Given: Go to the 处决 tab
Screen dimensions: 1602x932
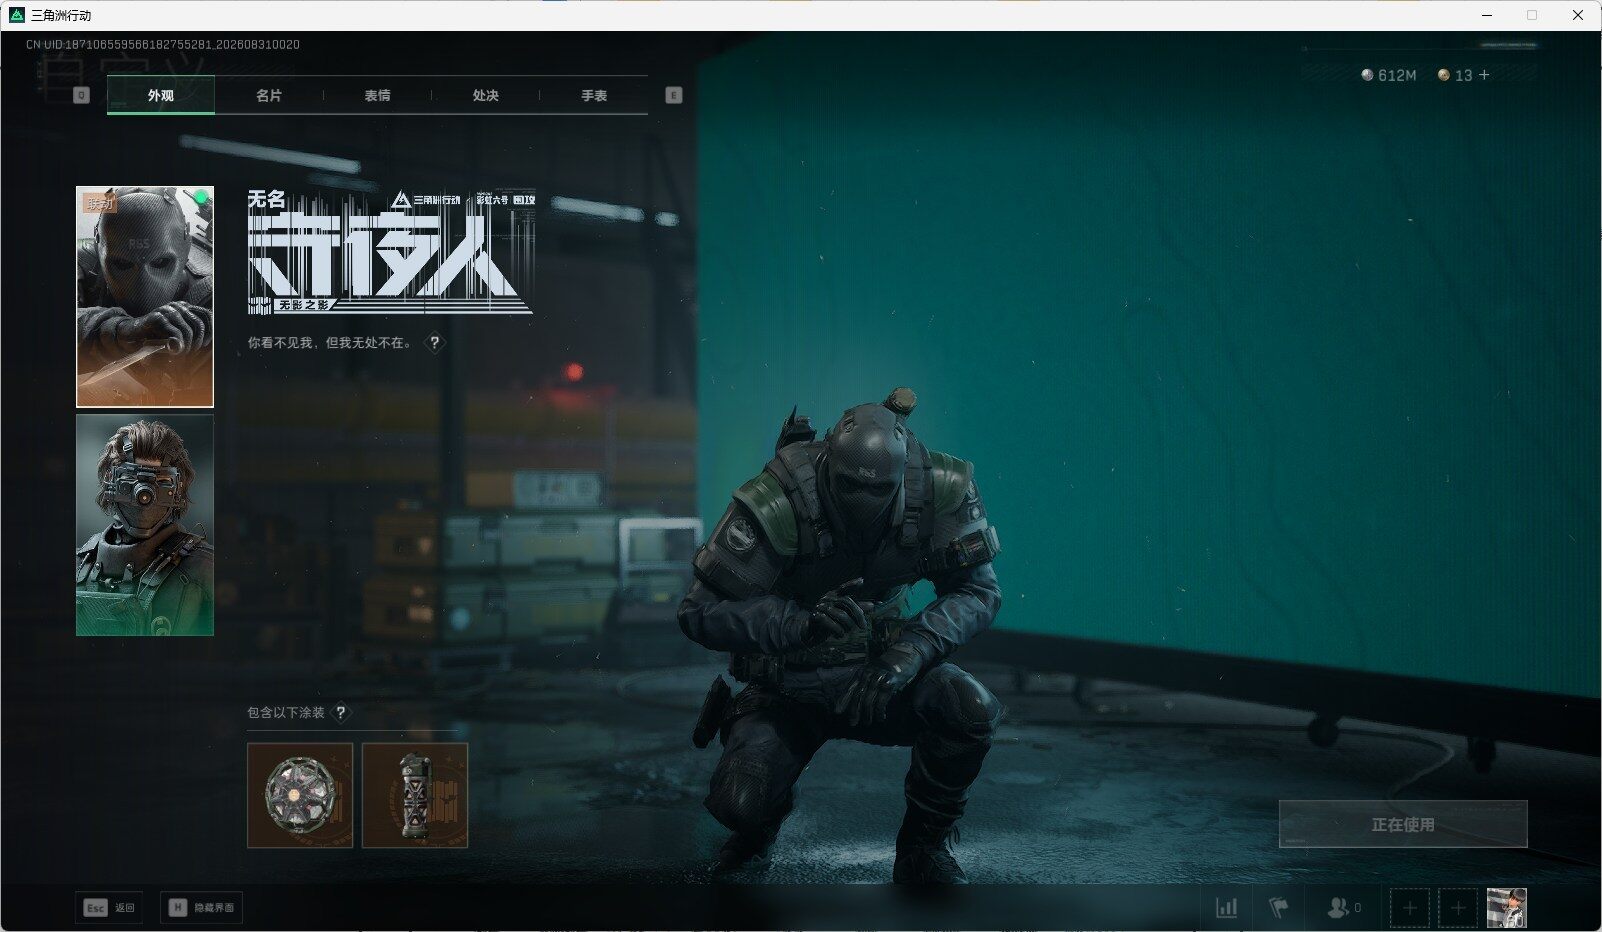Looking at the screenshot, I should coord(485,95).
